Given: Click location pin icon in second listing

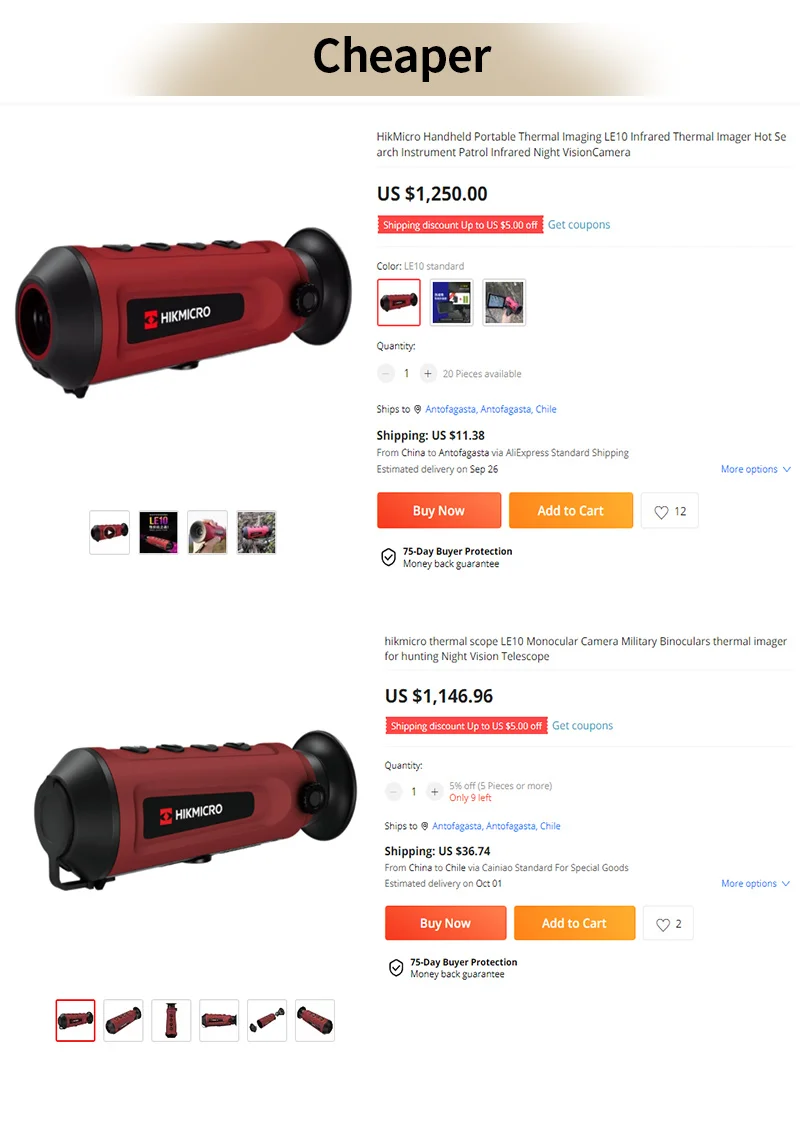Looking at the screenshot, I should click(425, 826).
